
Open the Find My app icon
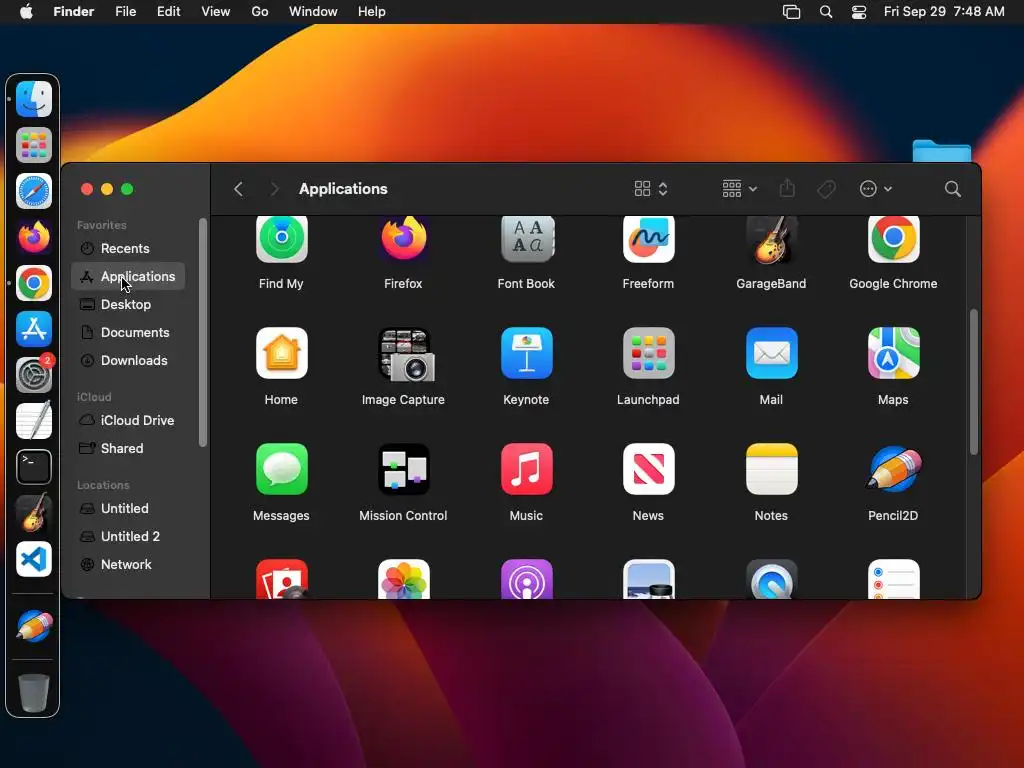coord(281,239)
